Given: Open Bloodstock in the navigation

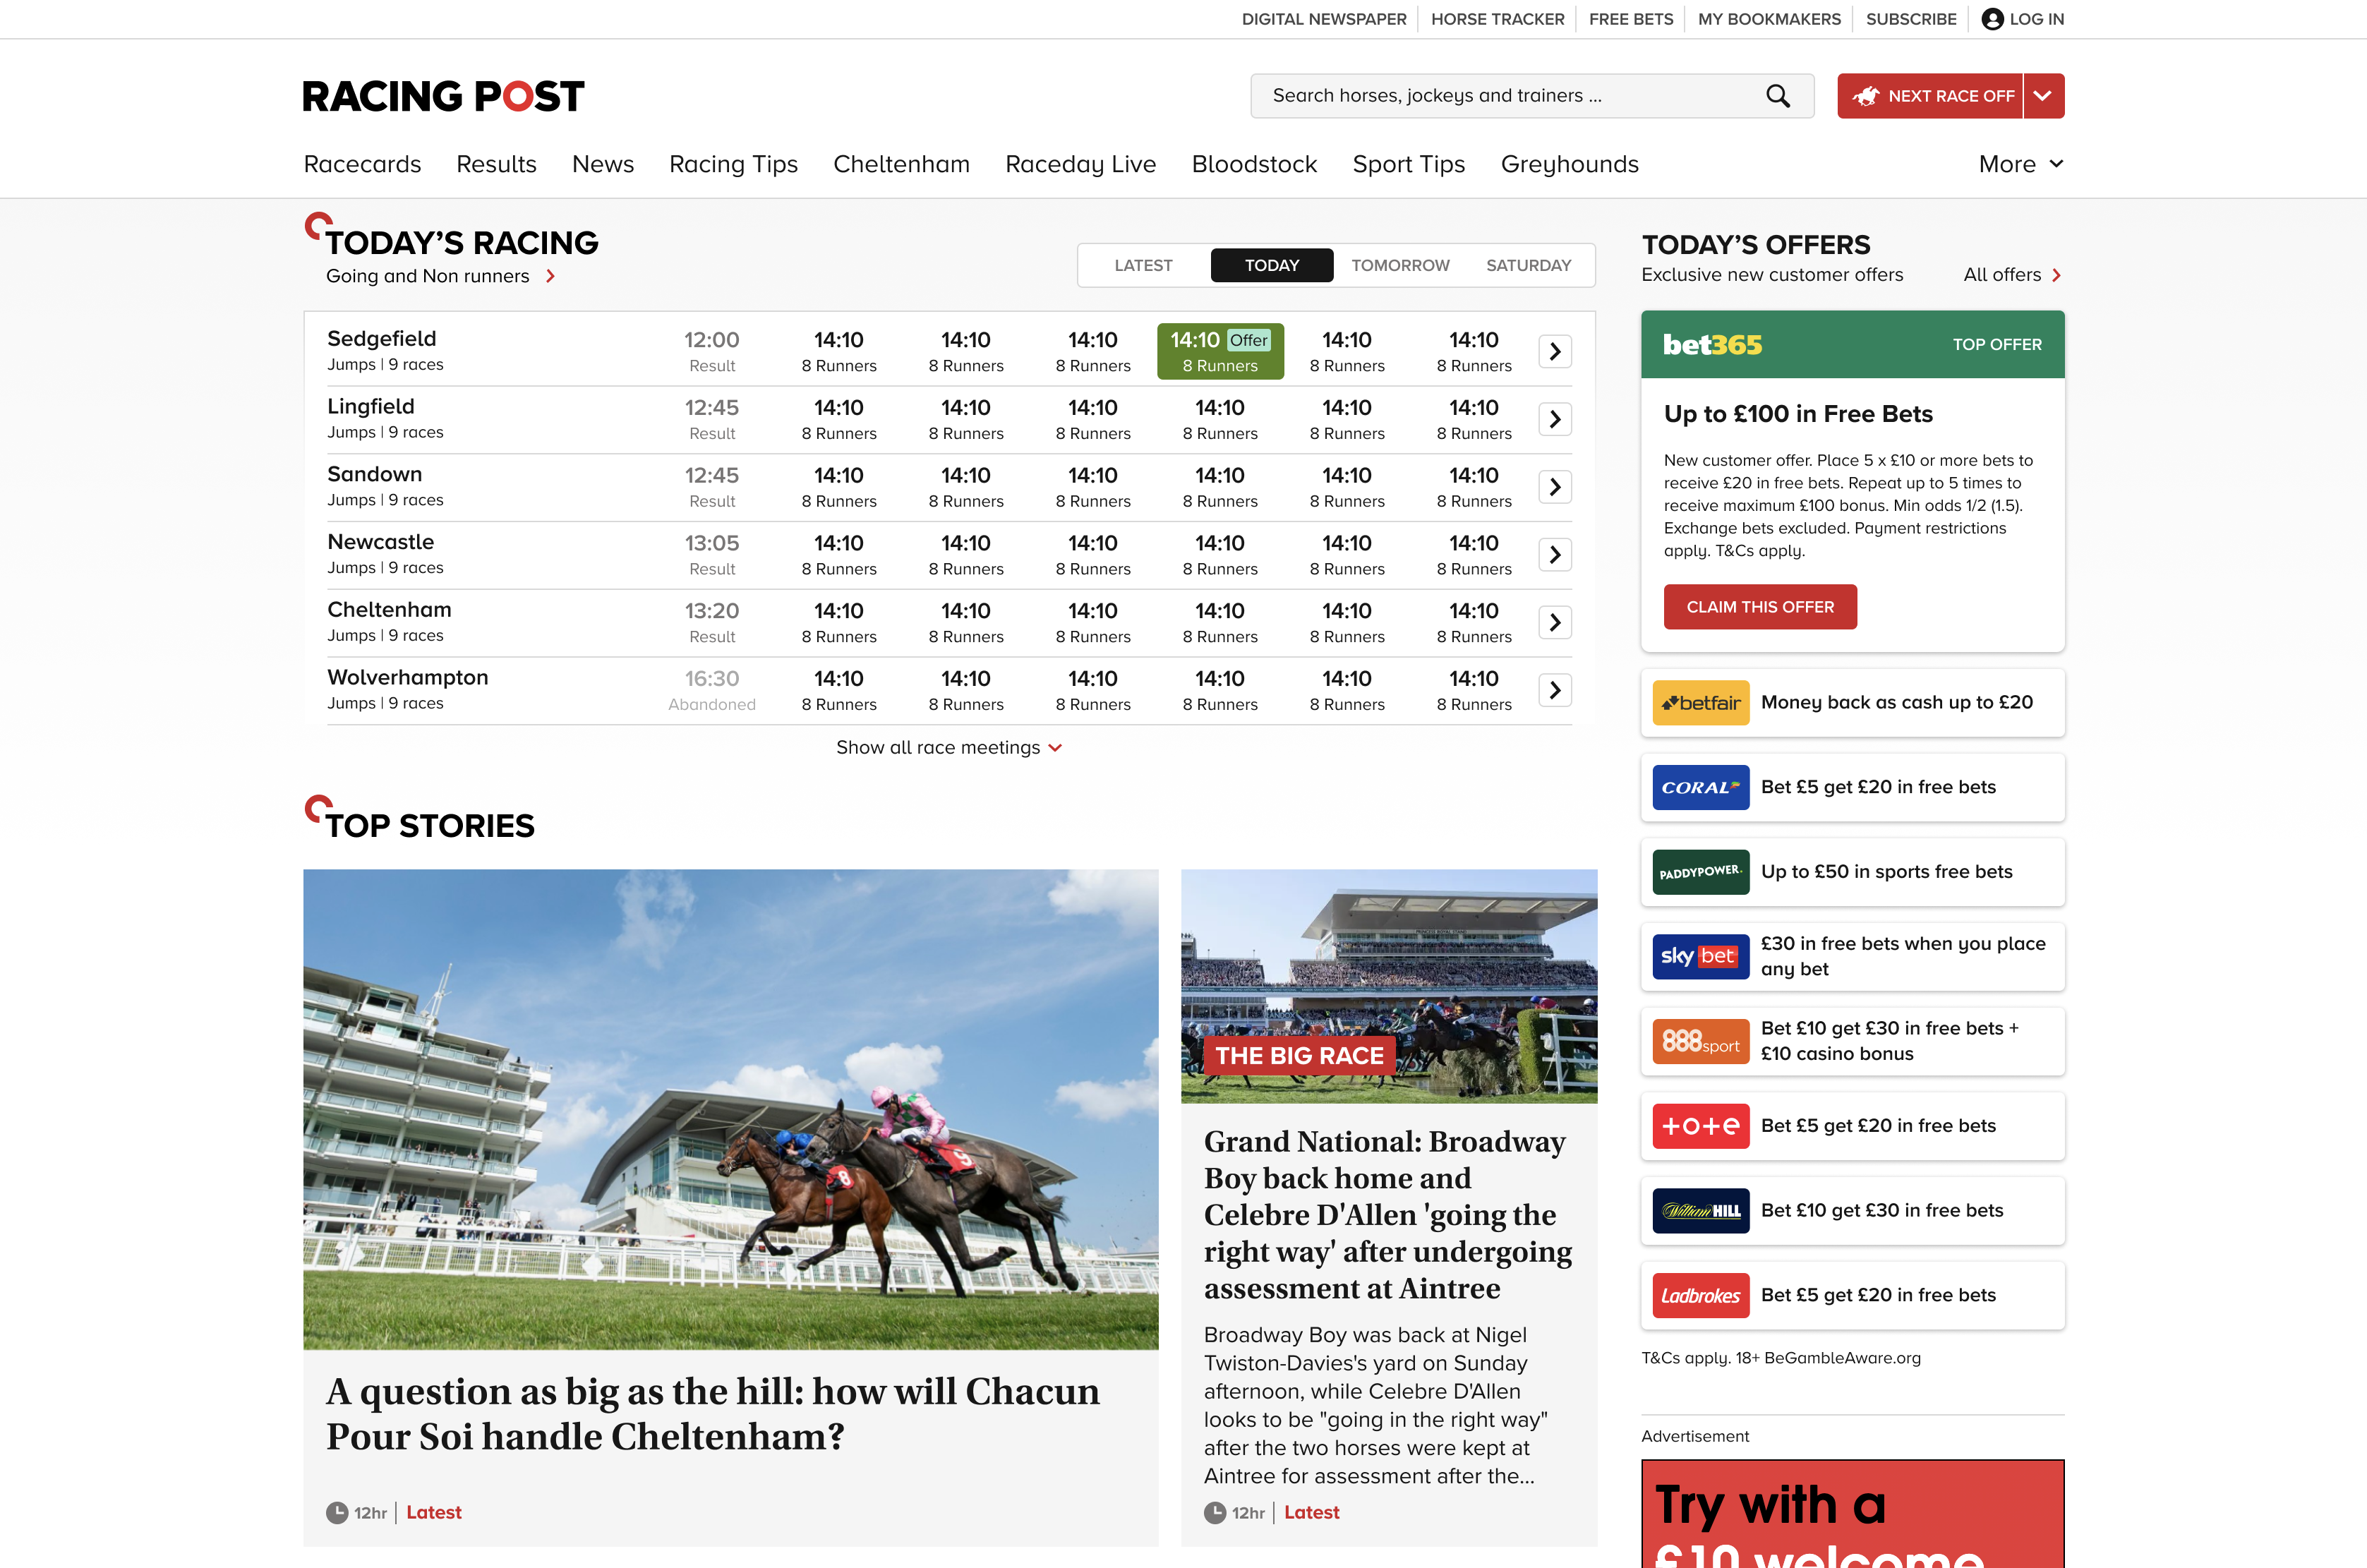Looking at the screenshot, I should click(1254, 164).
